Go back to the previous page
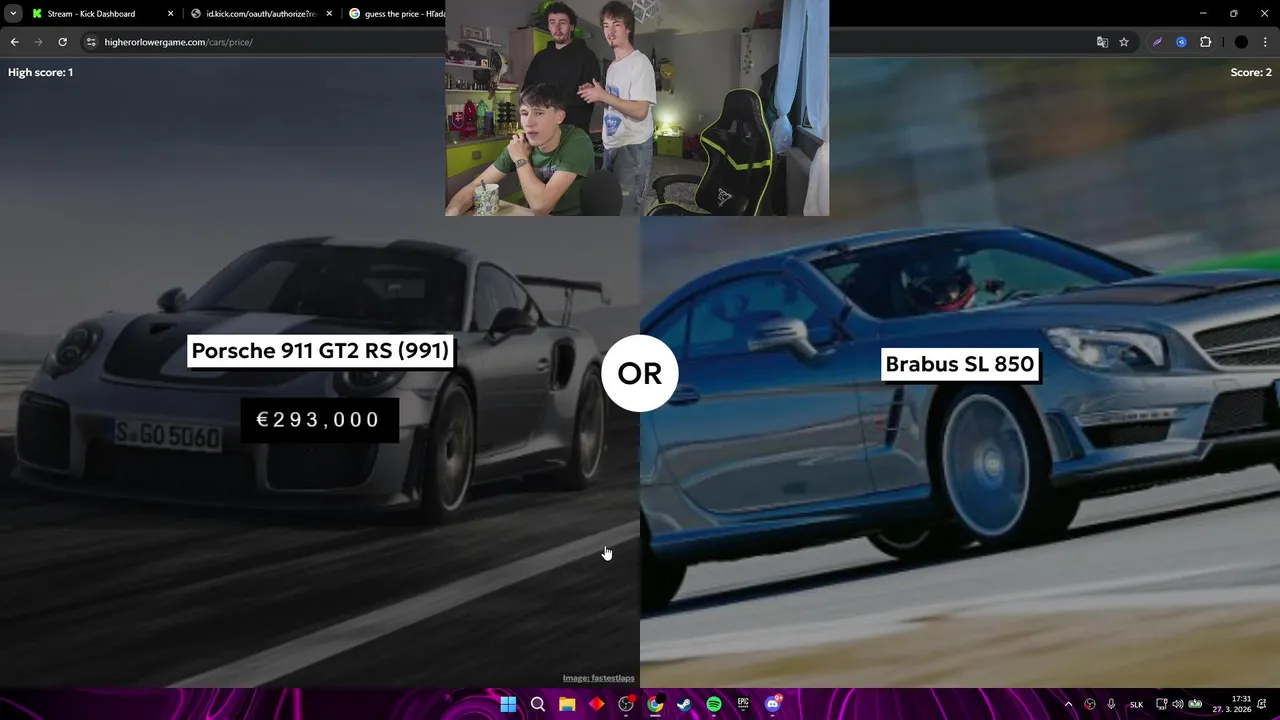 14,42
